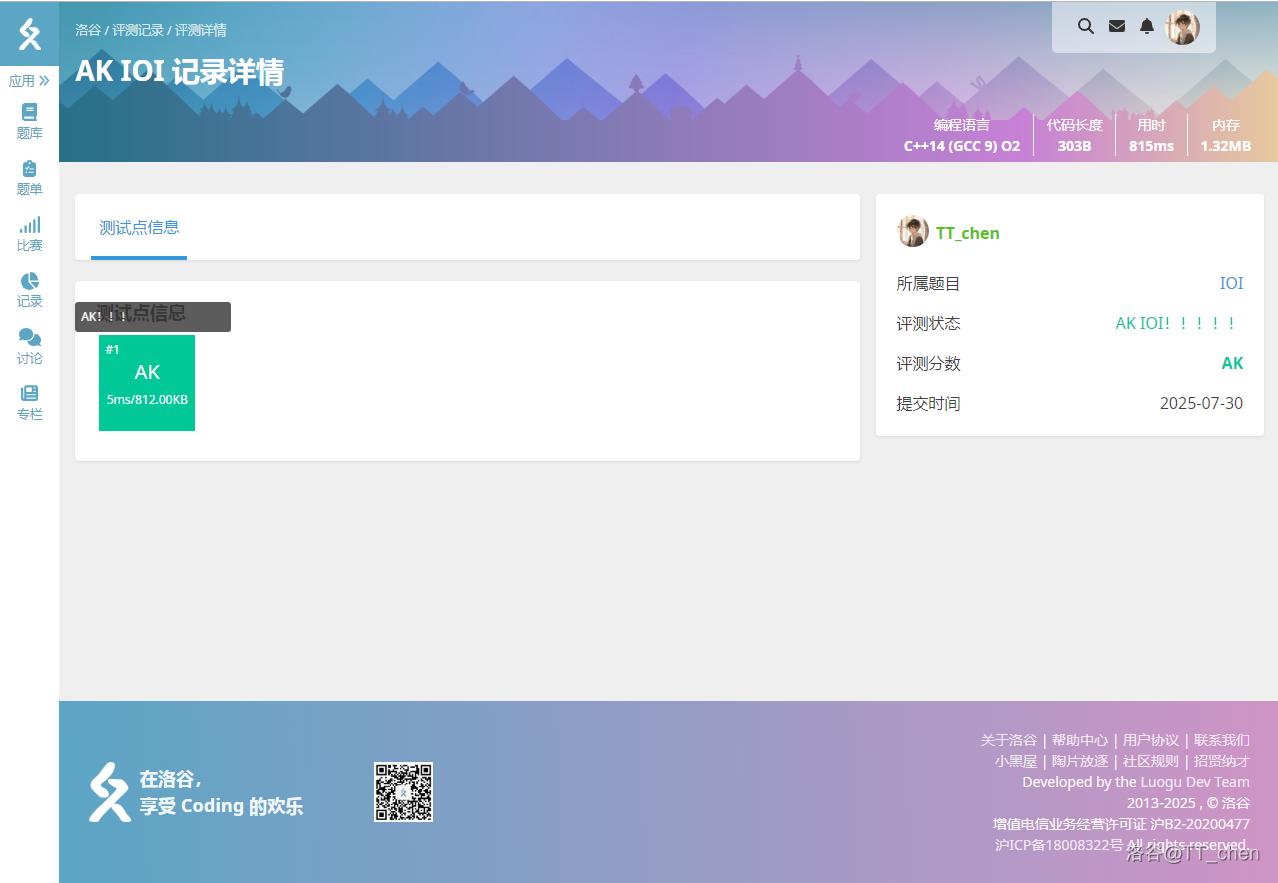Open 关于洛谷 footer link

(1008, 740)
